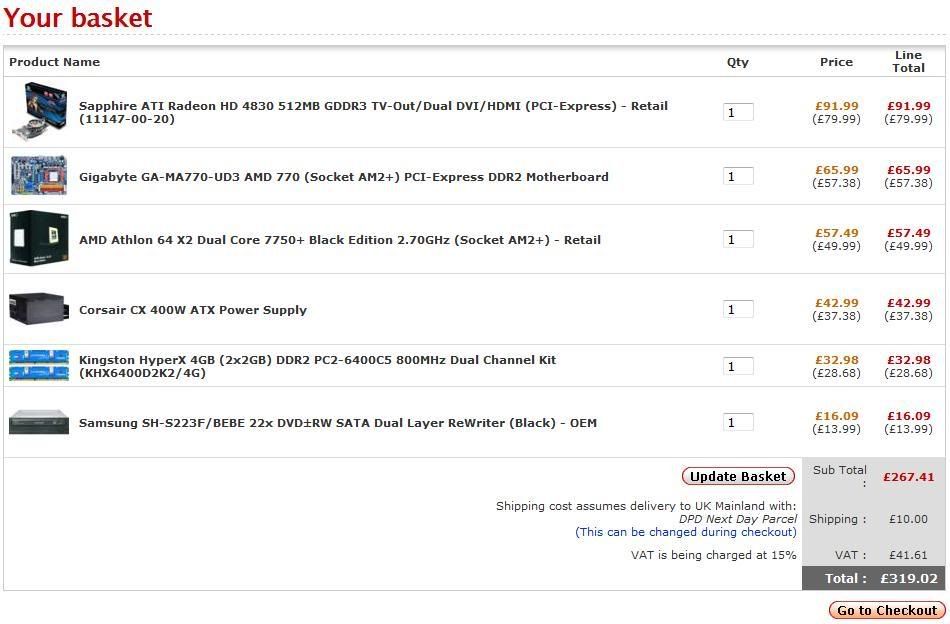Open the AMD Athlon 64 X2 product link
The height and width of the screenshot is (624, 950).
[340, 240]
